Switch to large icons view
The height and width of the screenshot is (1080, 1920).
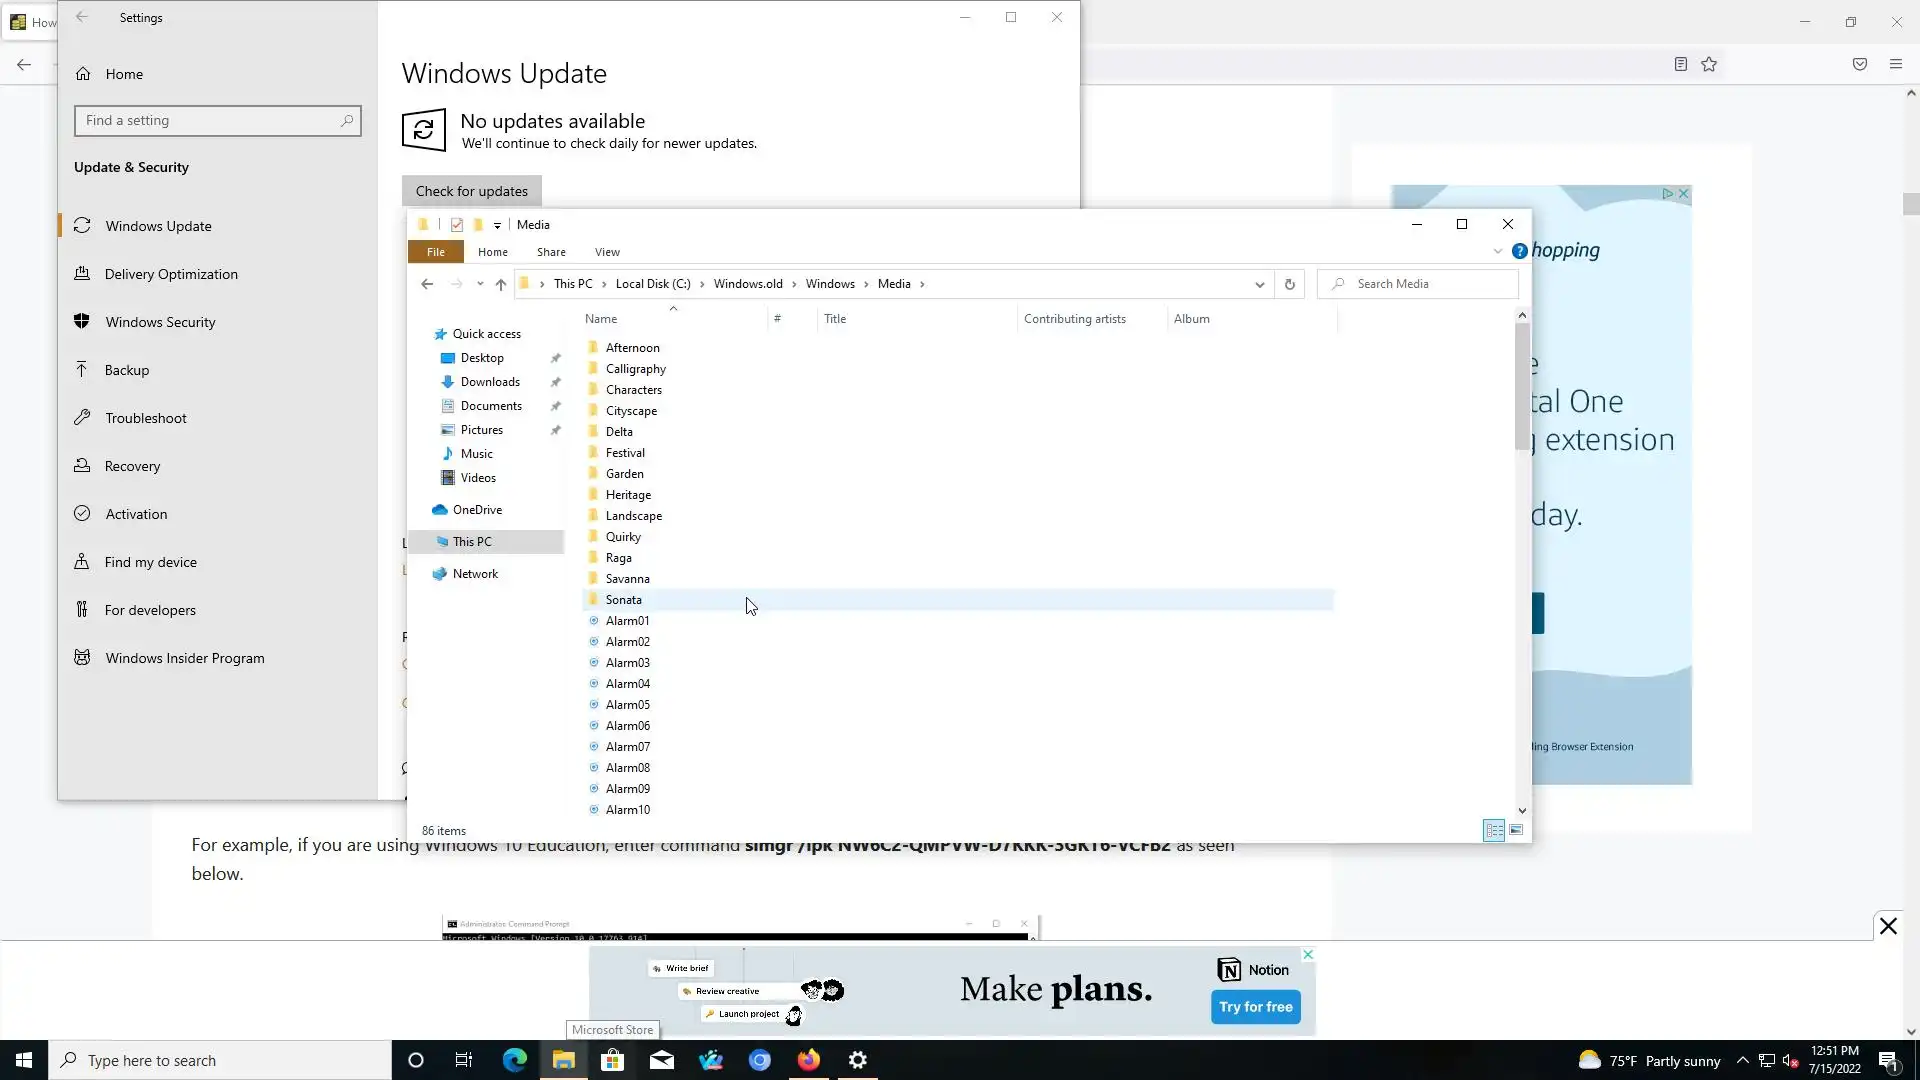(x=1516, y=830)
